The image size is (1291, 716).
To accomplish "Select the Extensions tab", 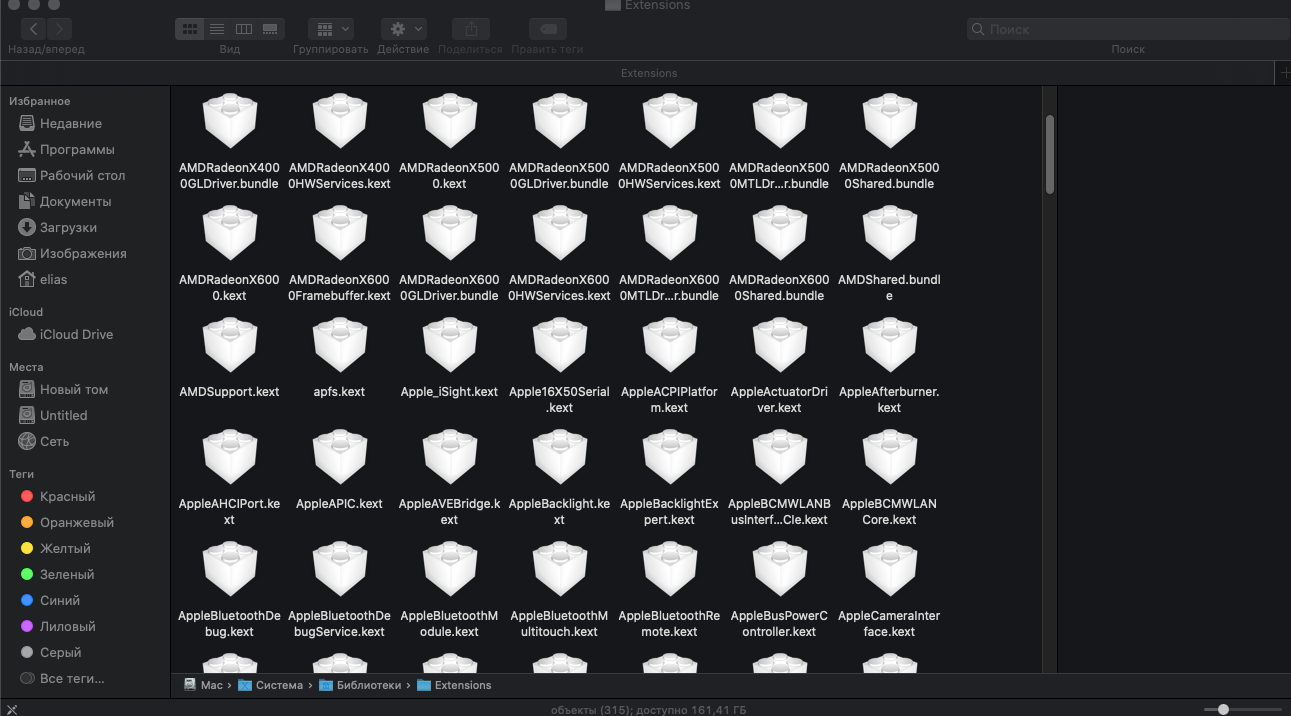I will [648, 73].
